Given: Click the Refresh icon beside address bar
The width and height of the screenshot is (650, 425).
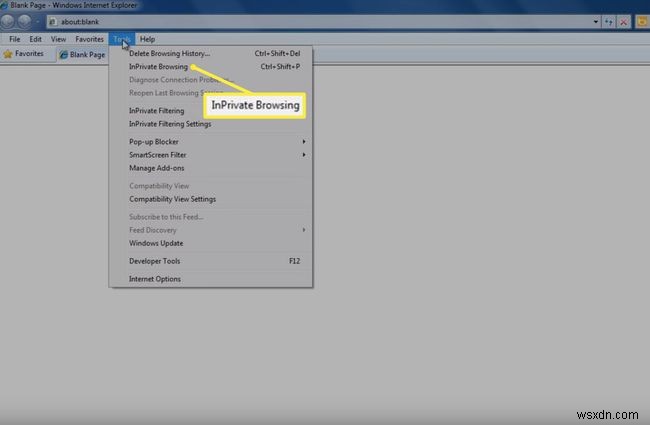Looking at the screenshot, I should pyautogui.click(x=609, y=22).
